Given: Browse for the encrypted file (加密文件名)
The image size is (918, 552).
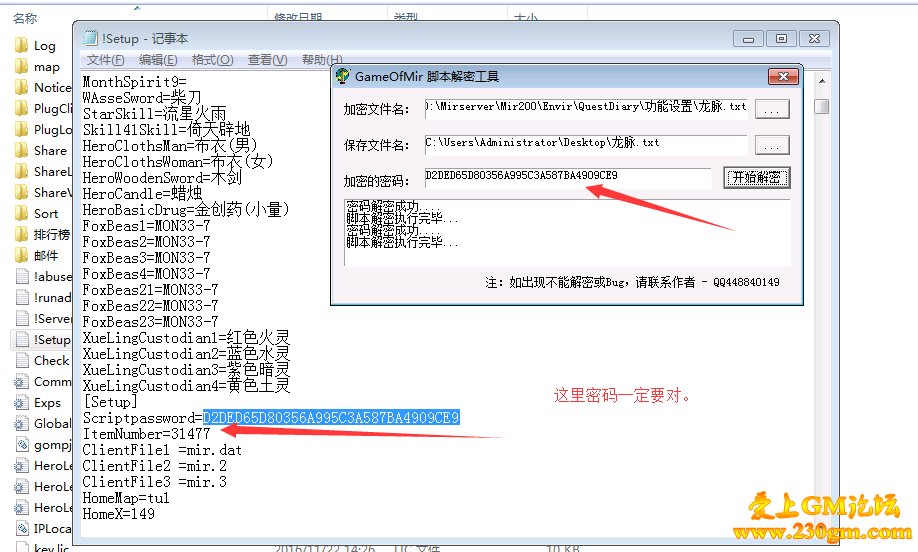Looking at the screenshot, I should [x=772, y=109].
